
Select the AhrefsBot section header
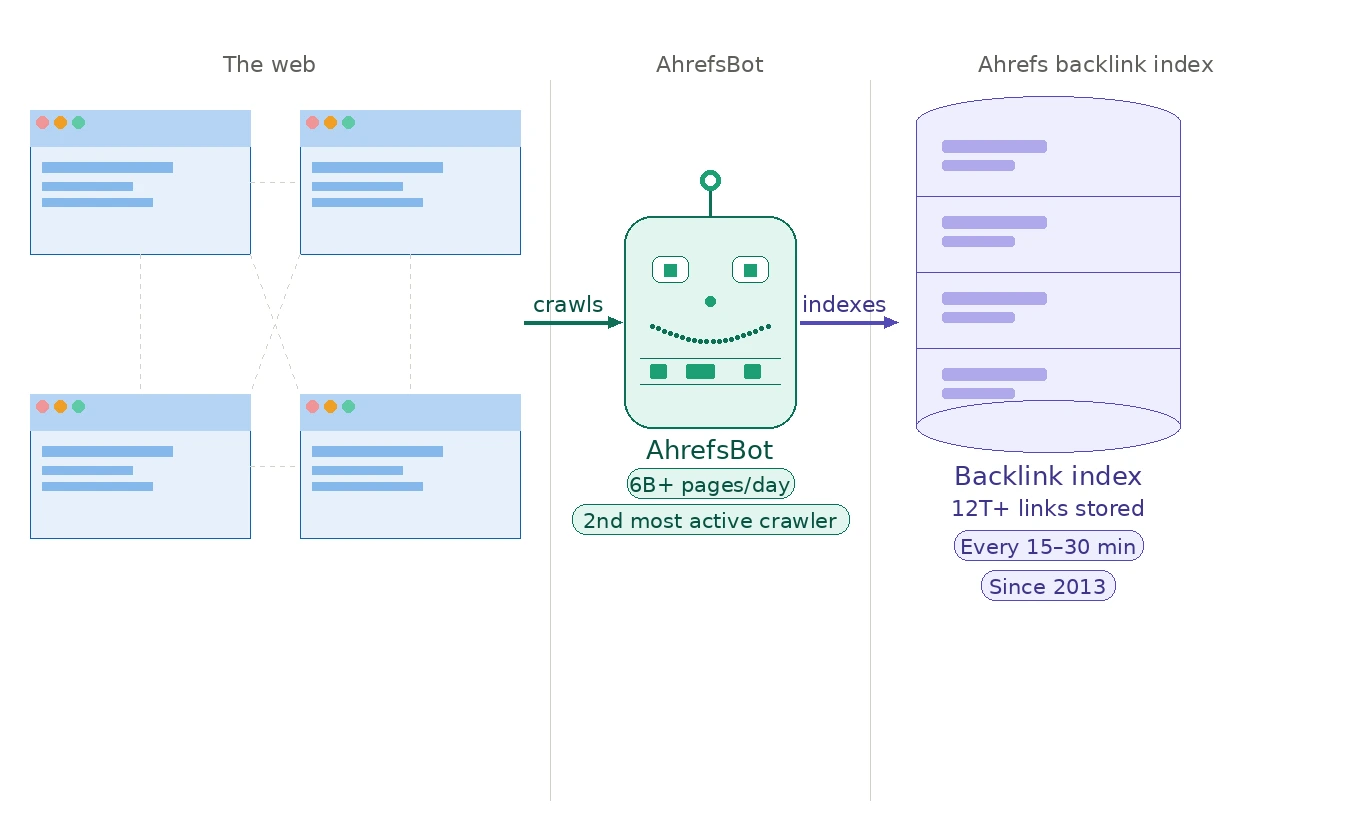(710, 64)
